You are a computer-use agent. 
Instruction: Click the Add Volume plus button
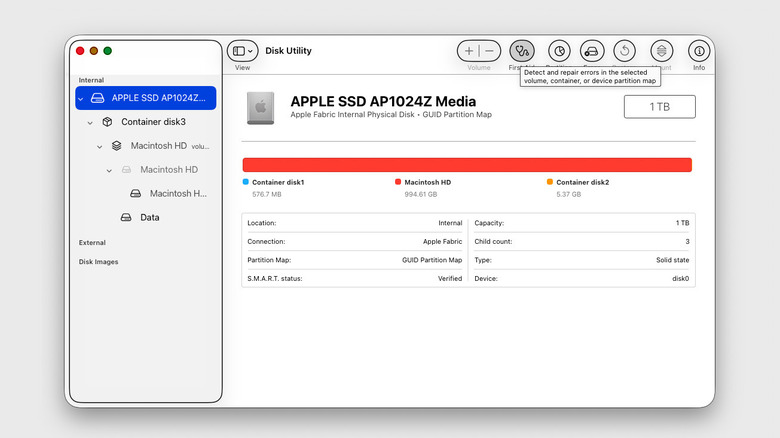click(x=469, y=51)
